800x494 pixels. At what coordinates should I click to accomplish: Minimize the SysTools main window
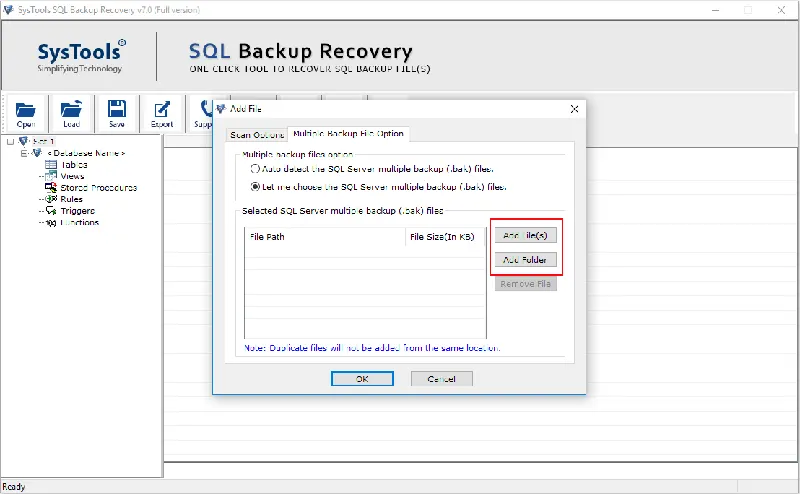715,10
